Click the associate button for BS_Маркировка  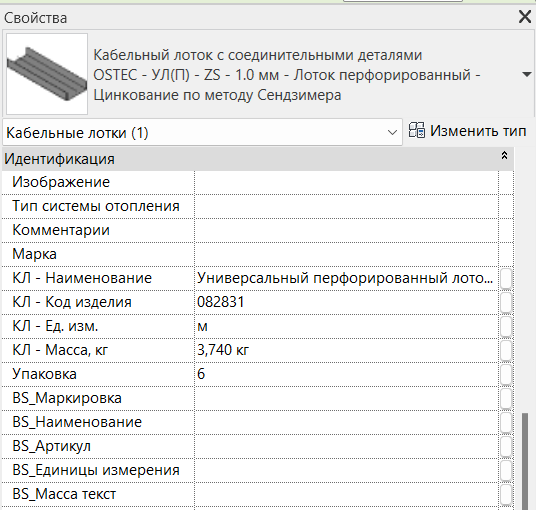click(x=506, y=399)
